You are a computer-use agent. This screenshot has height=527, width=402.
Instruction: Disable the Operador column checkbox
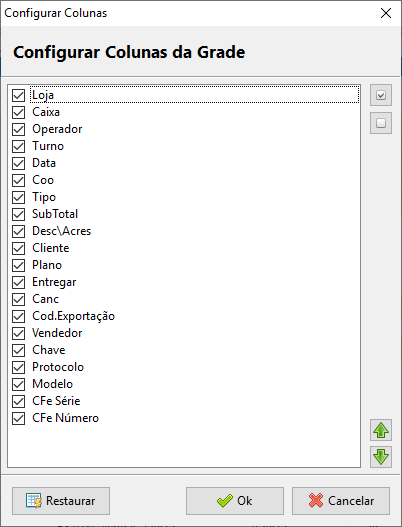(x=18, y=129)
